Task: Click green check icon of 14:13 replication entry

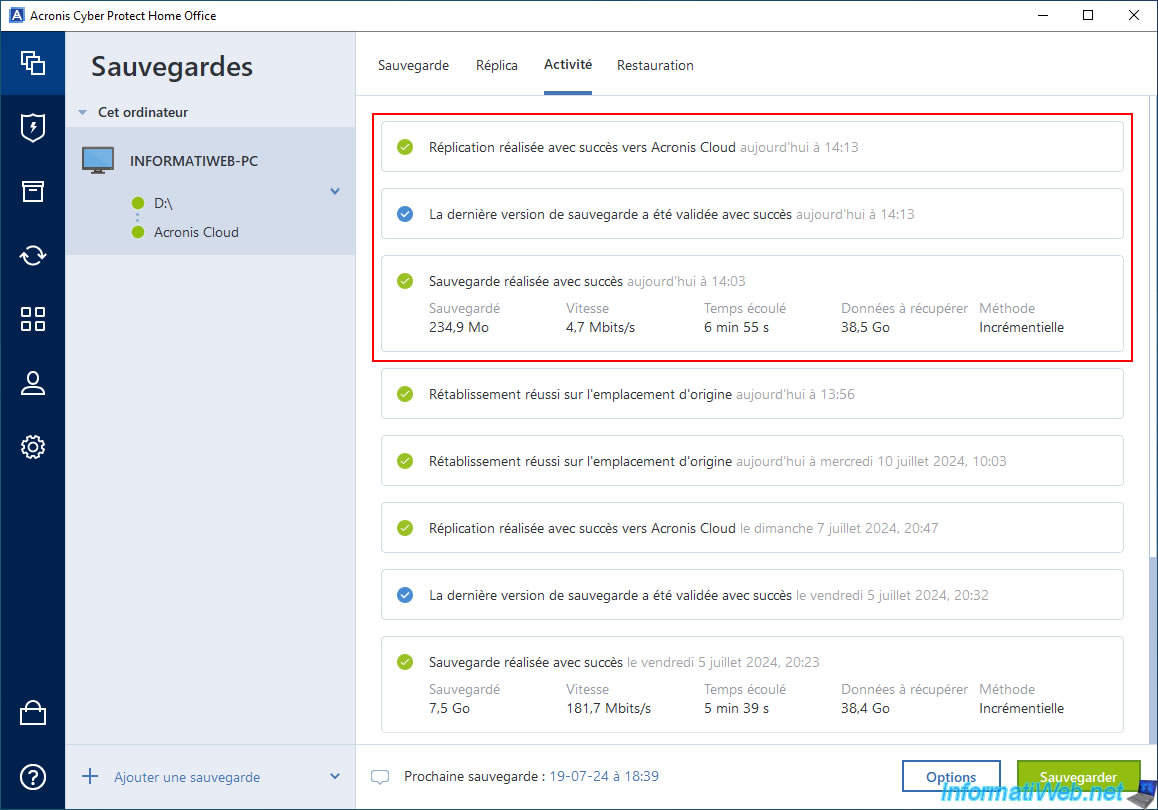Action: pos(405,147)
